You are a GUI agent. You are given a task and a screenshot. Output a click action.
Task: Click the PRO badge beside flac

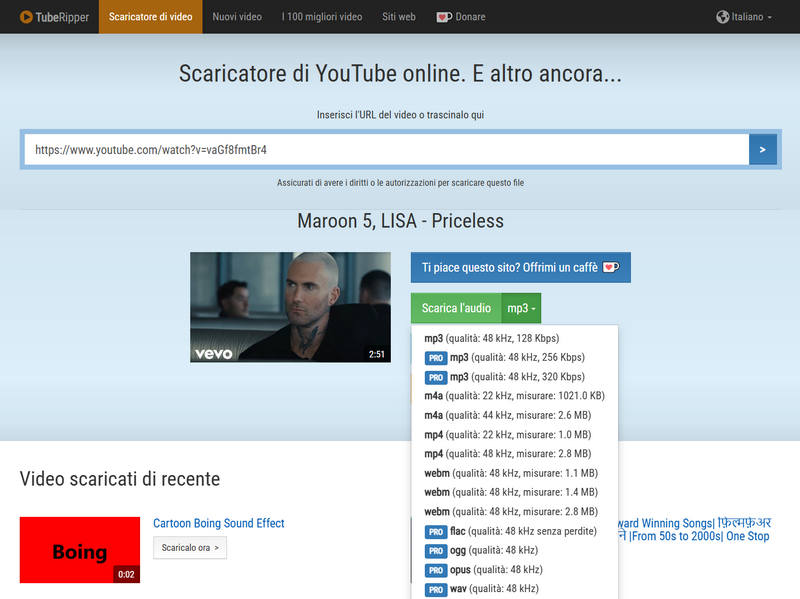pos(436,532)
